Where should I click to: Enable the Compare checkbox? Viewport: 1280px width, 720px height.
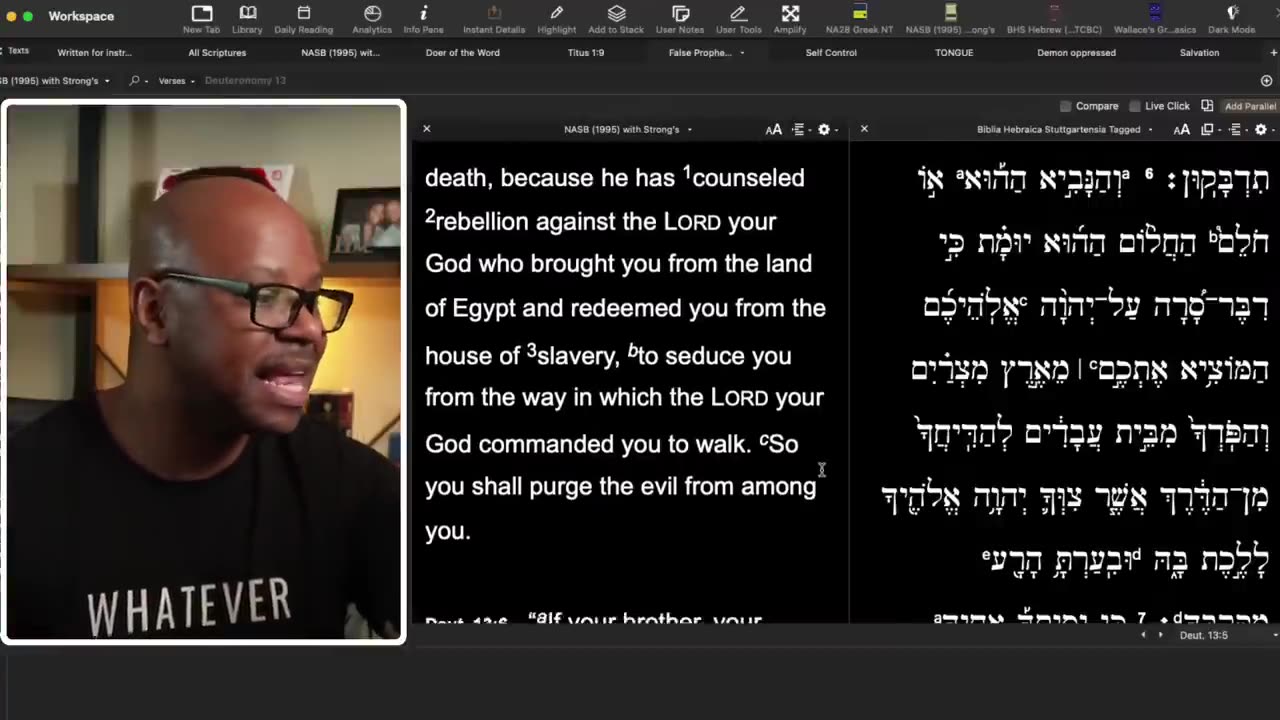click(x=1065, y=106)
